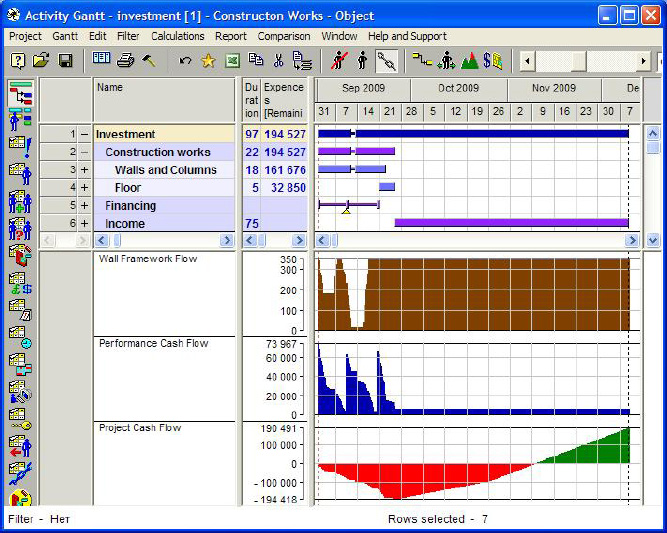Toggle the pressed link chain toolbar button

point(387,61)
